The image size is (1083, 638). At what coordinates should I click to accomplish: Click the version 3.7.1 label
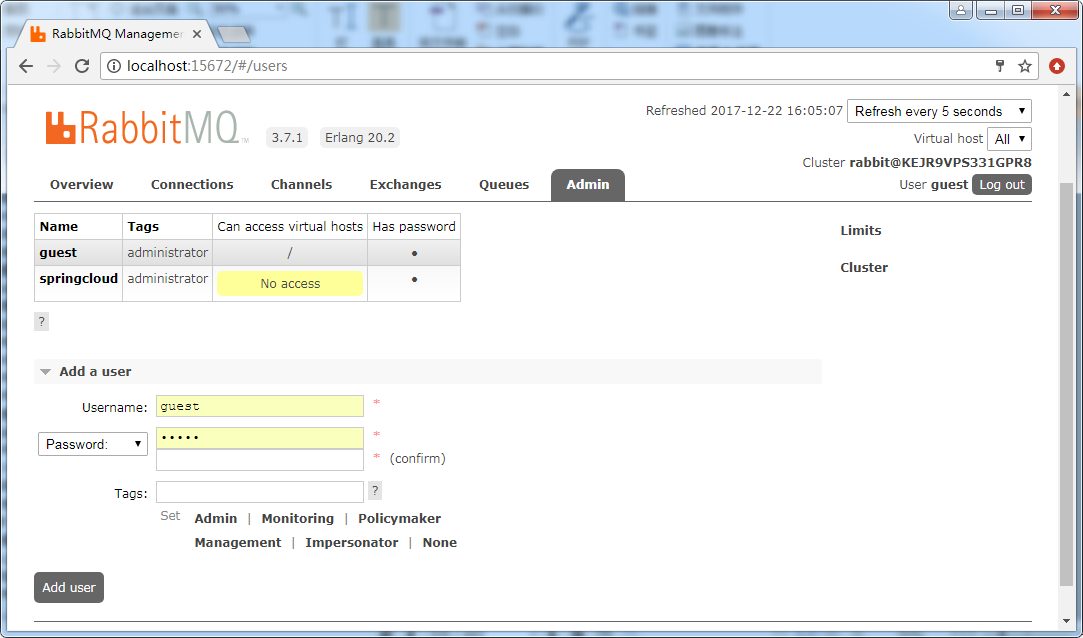(287, 137)
